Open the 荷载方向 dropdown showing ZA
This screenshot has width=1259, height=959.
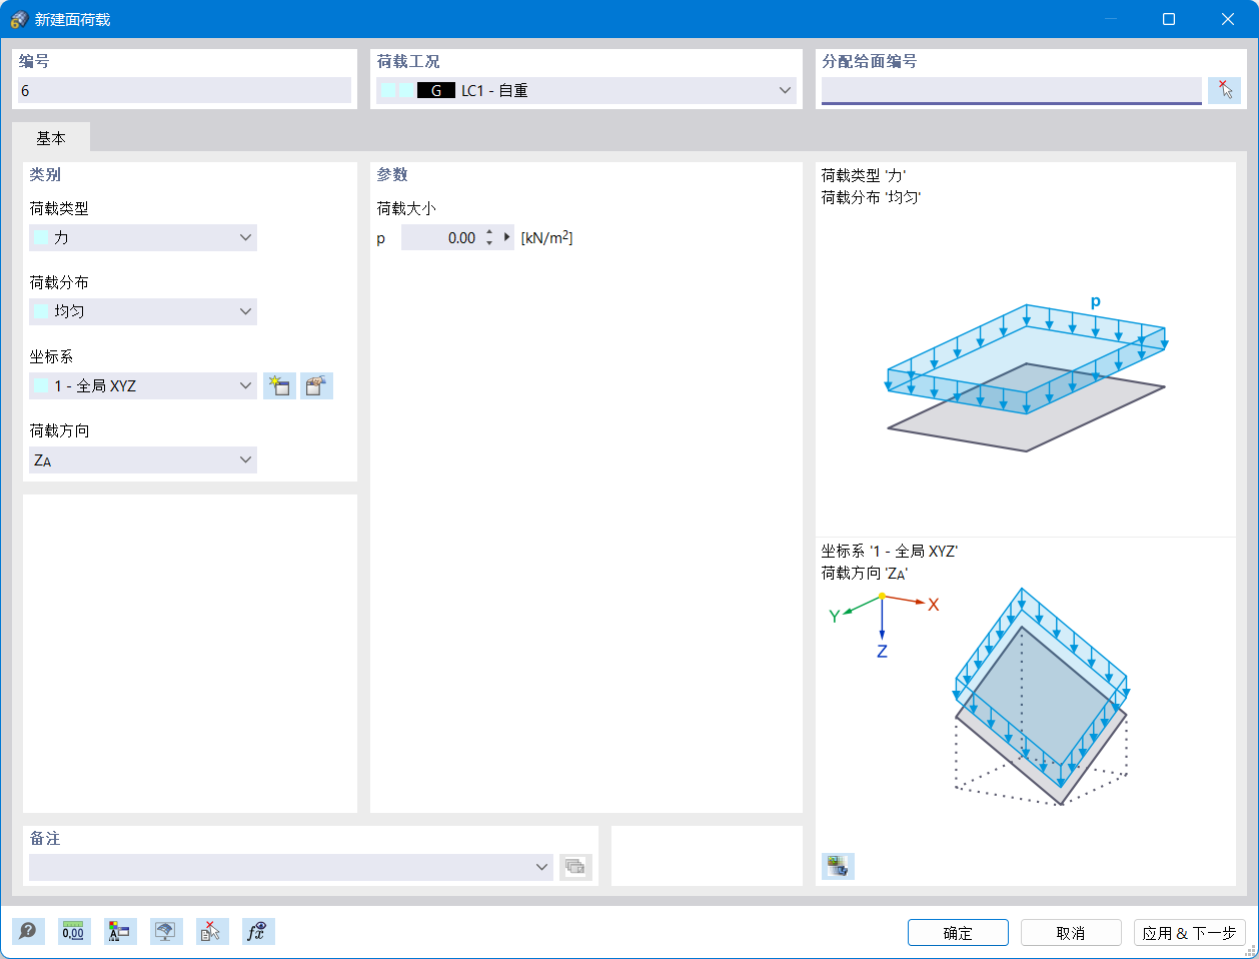coord(143,460)
